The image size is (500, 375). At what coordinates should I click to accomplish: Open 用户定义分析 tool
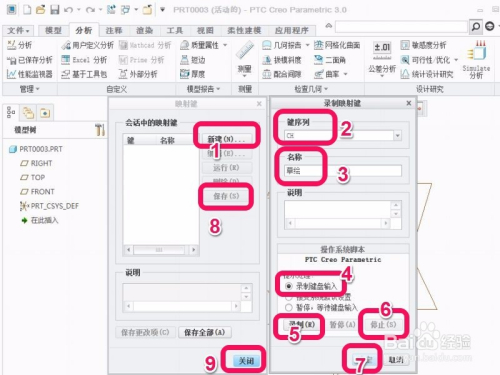coord(88,45)
